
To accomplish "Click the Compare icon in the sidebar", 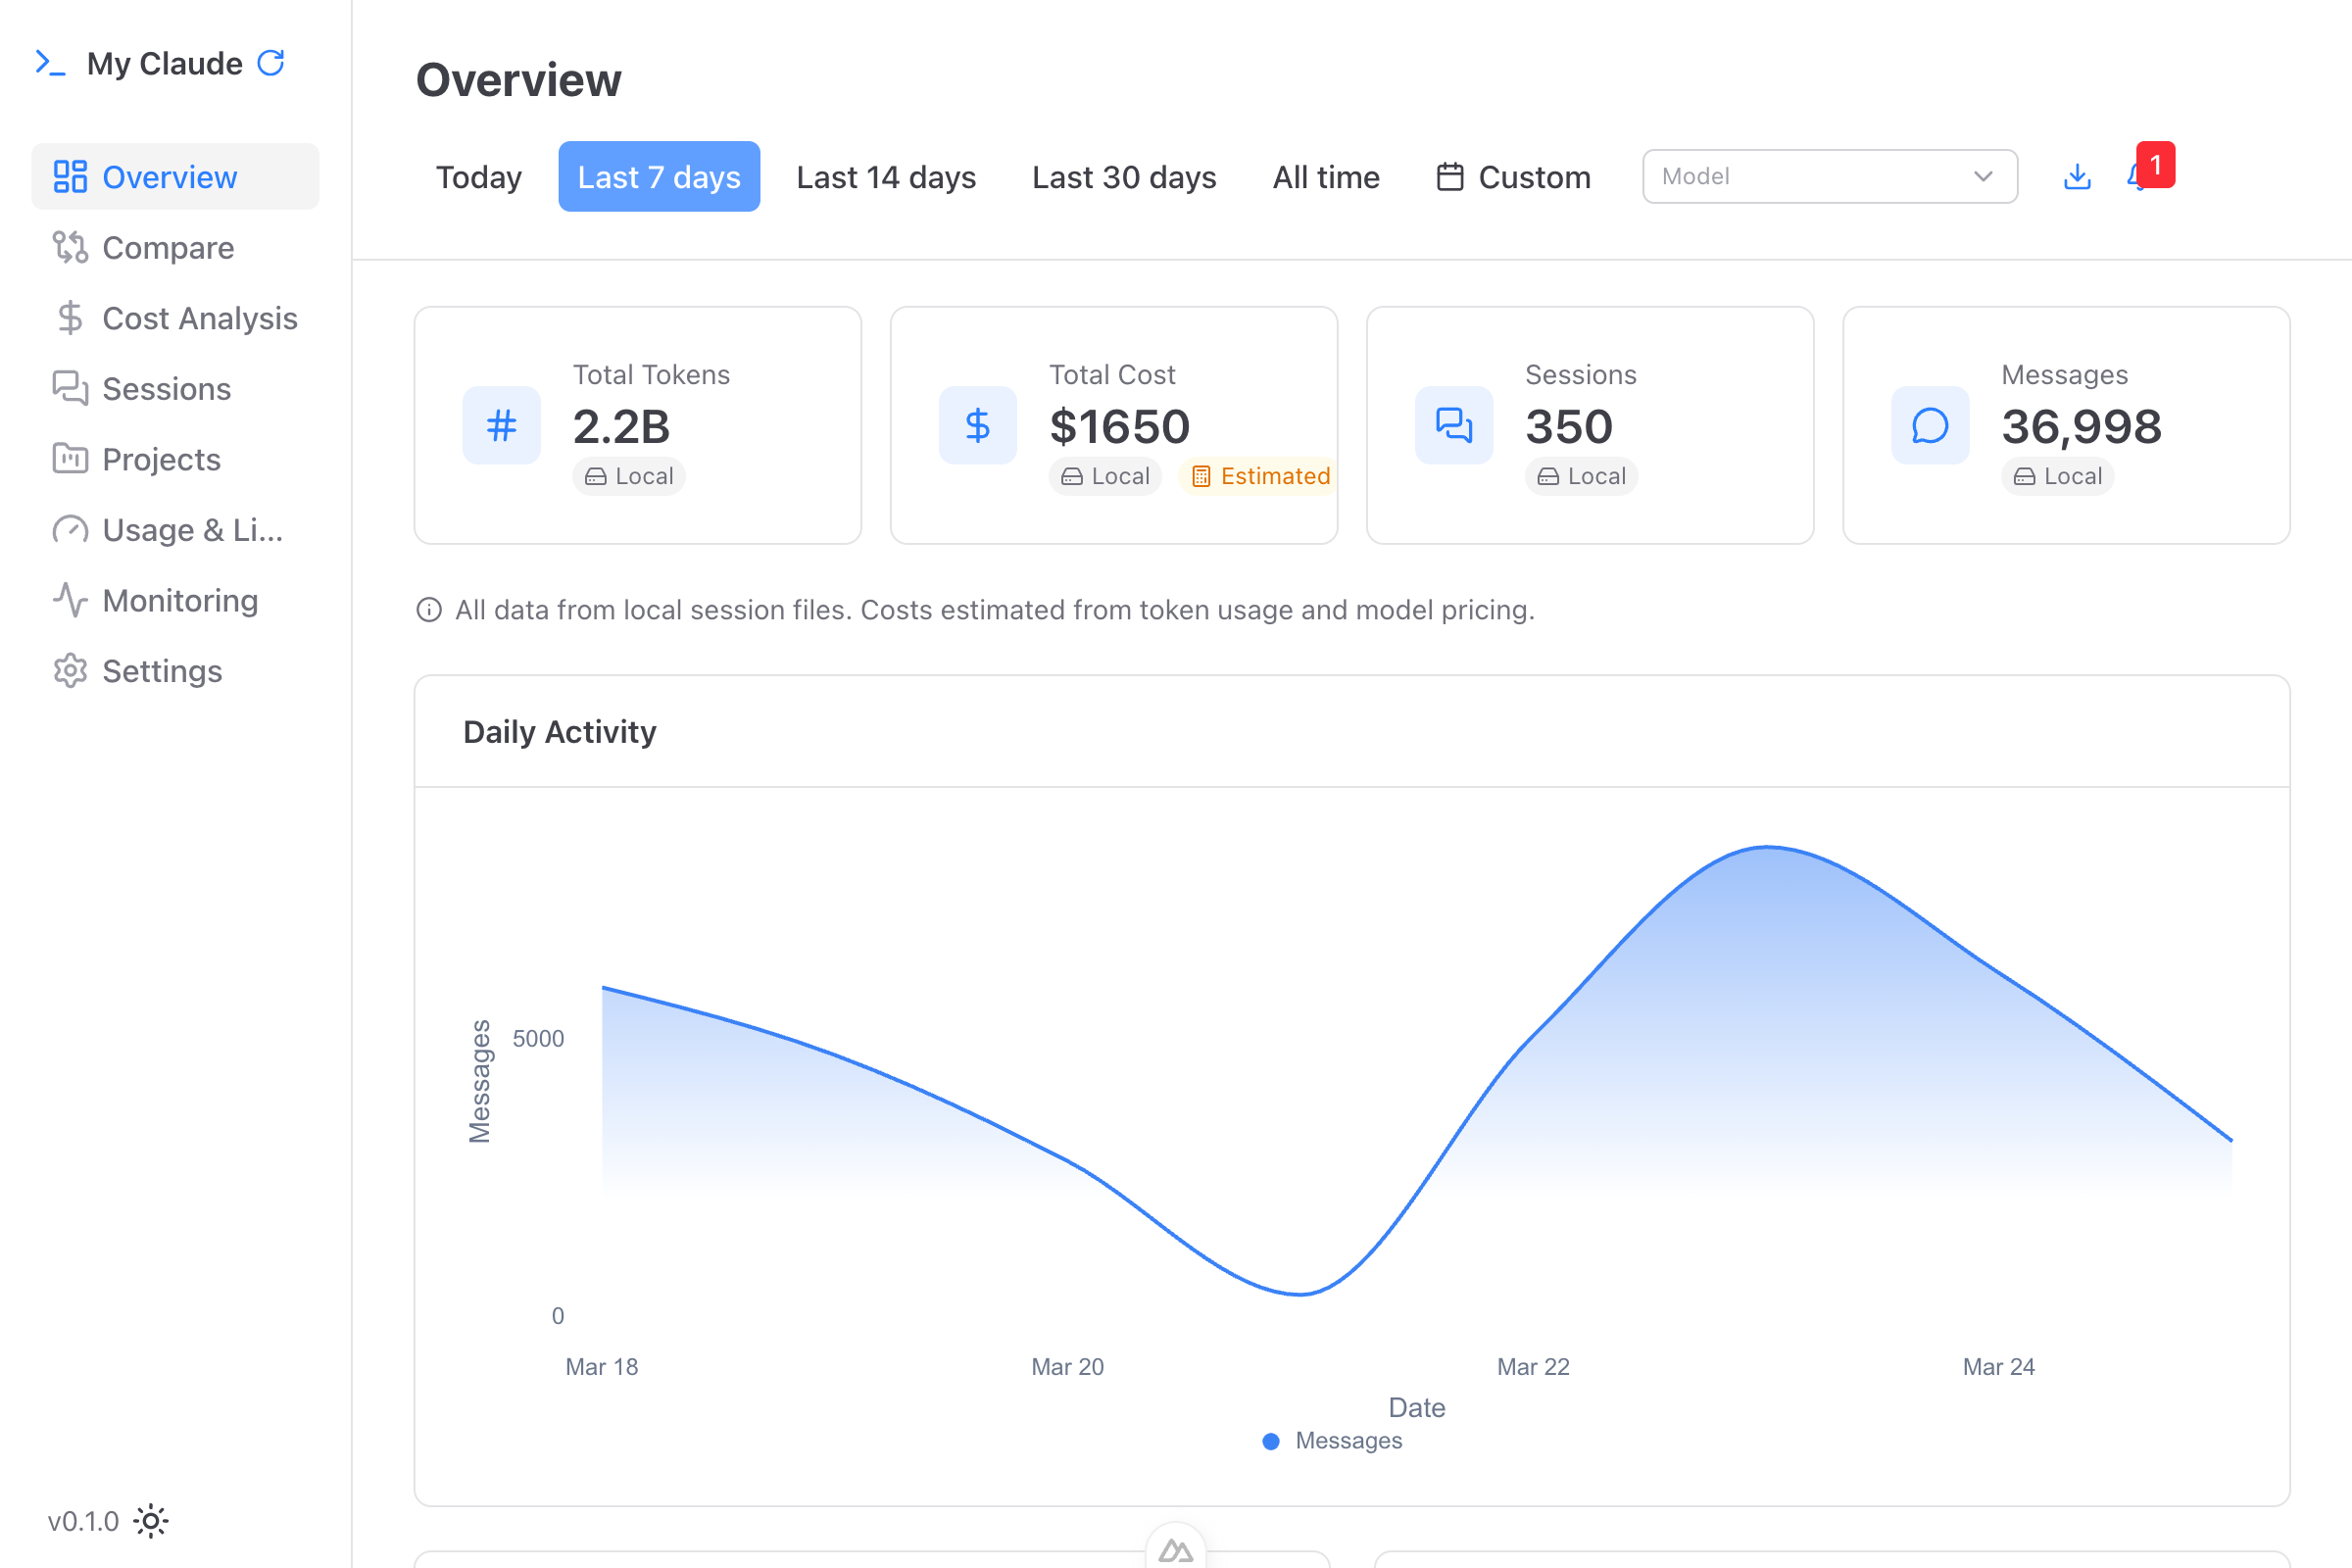I will pyautogui.click(x=70, y=247).
